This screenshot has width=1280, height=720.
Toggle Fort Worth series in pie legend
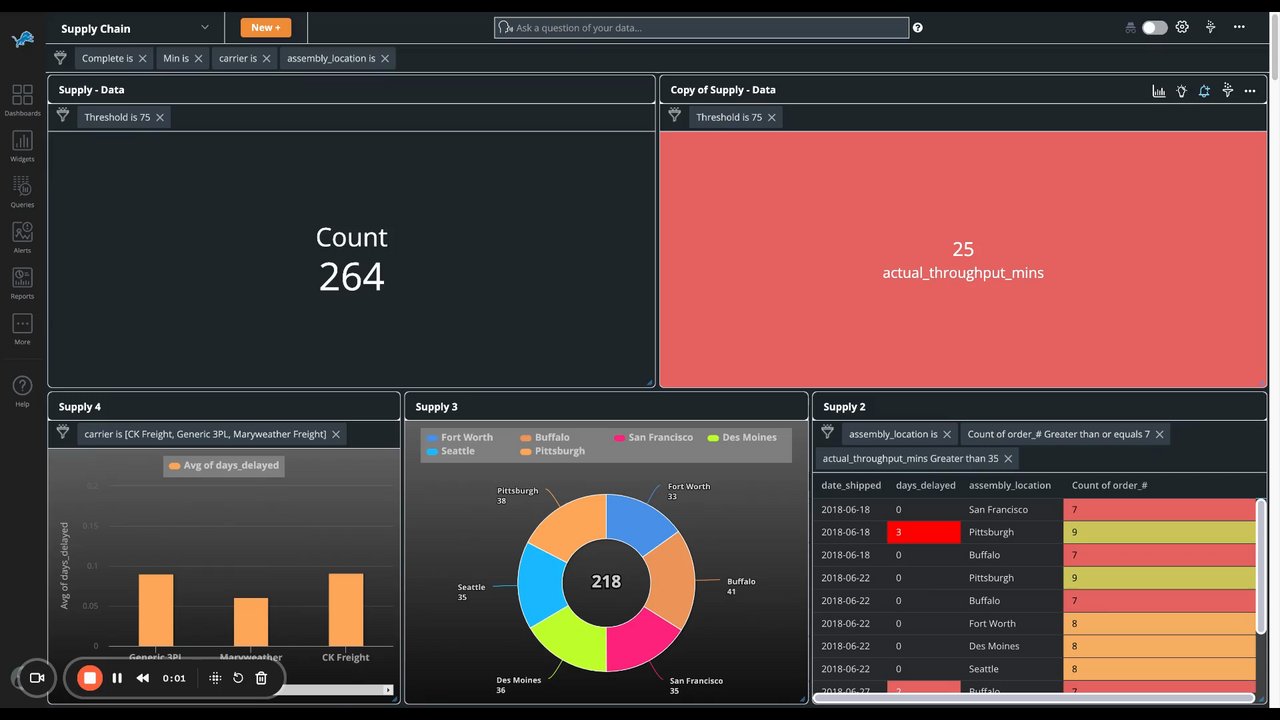(459, 437)
